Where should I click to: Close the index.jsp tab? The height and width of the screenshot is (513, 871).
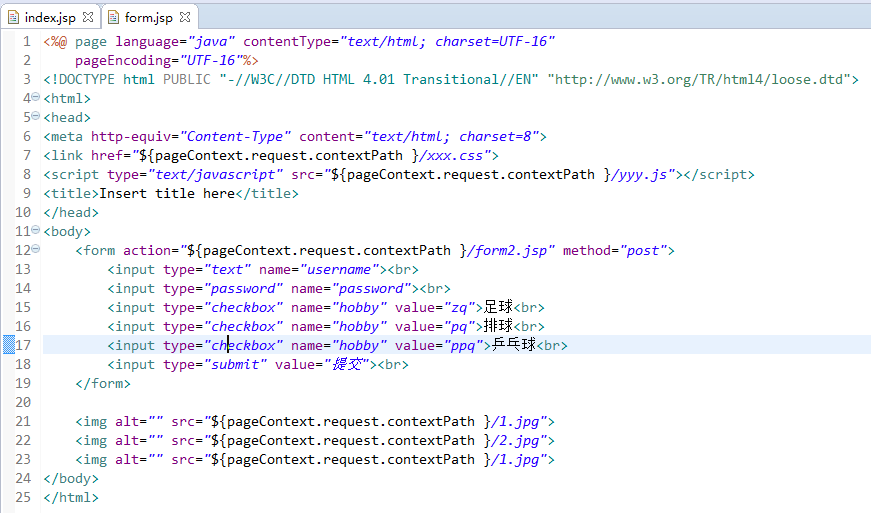tap(88, 17)
